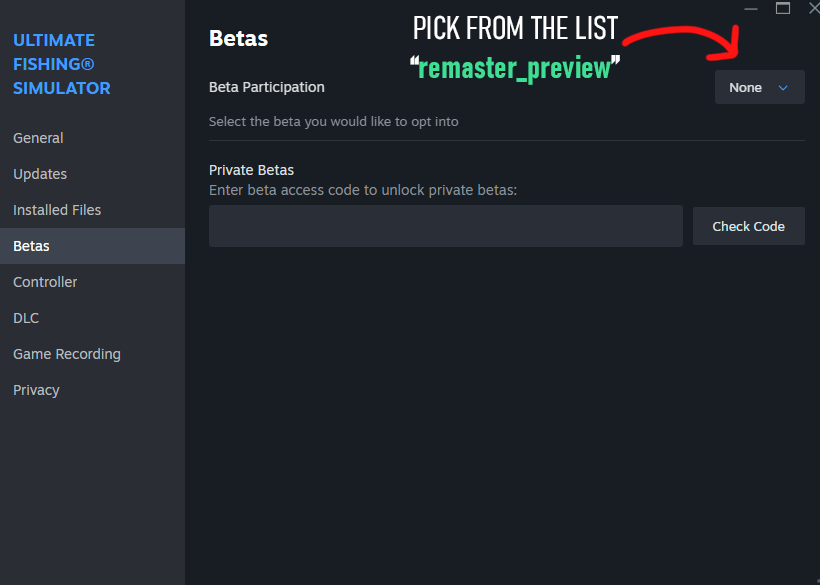Go to the Privacy section
This screenshot has width=820, height=585.
pos(36,390)
